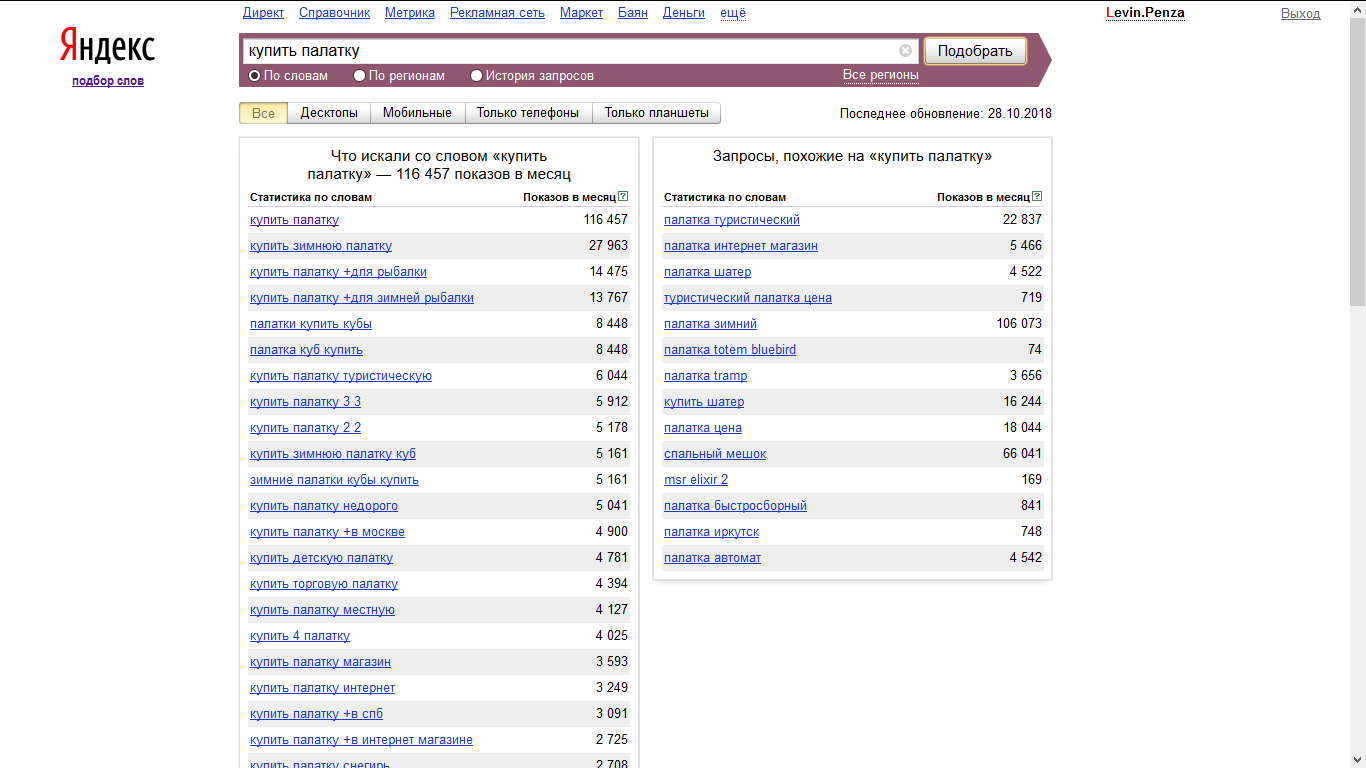Click the 'Выход' logout link

pyautogui.click(x=1301, y=14)
